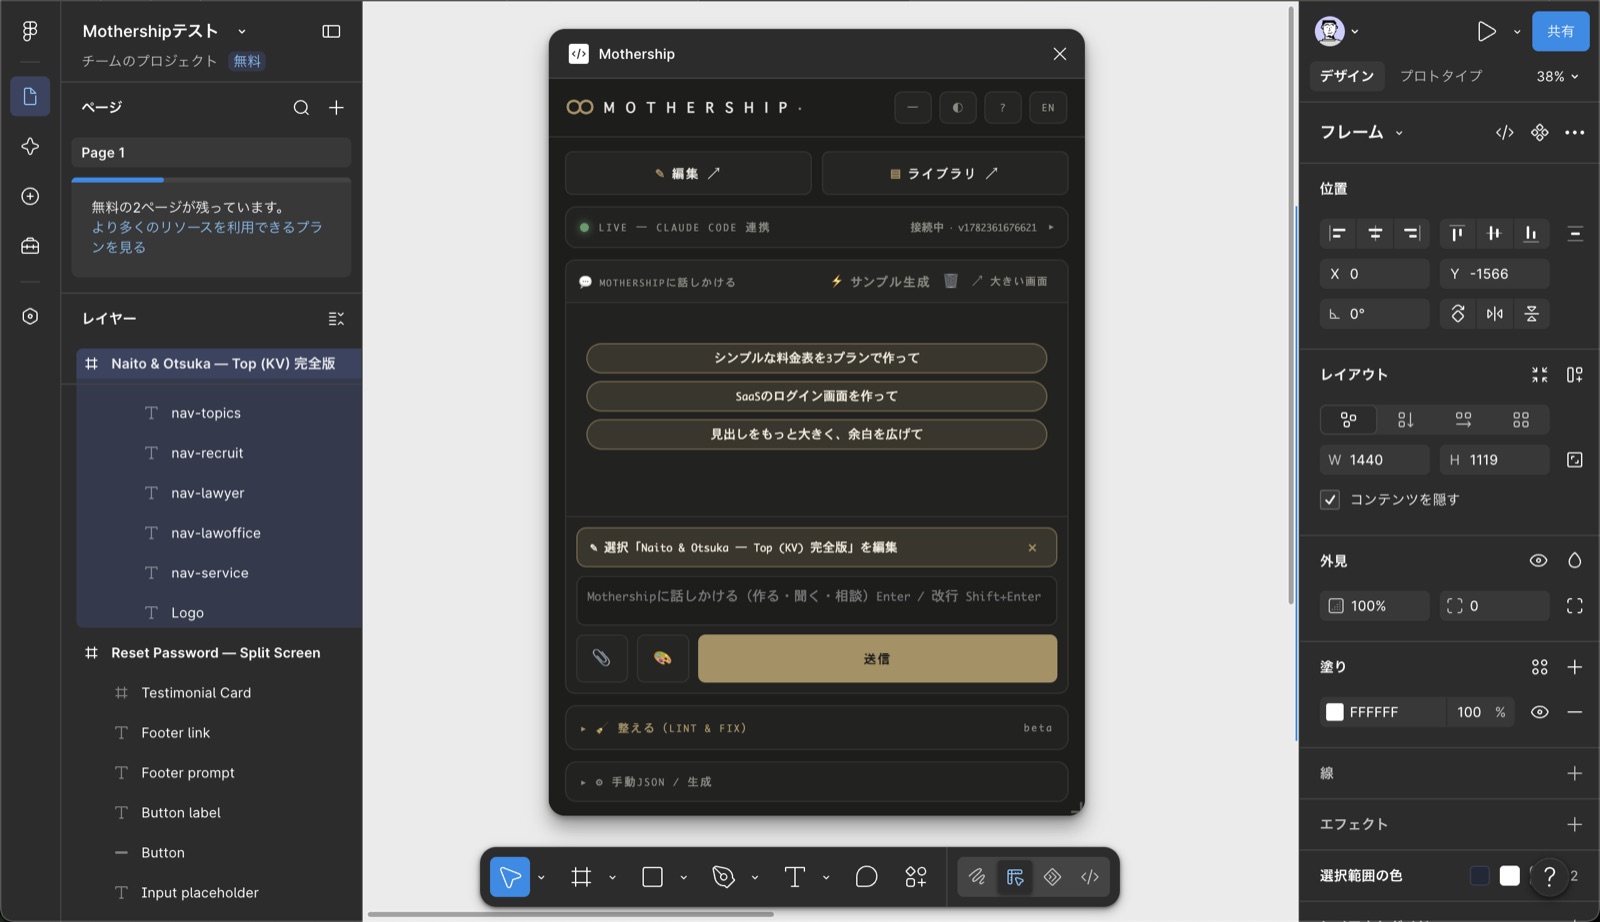The width and height of the screenshot is (1600, 922).
Task: Open the help question mark bubble
Action: pos(1549,877)
